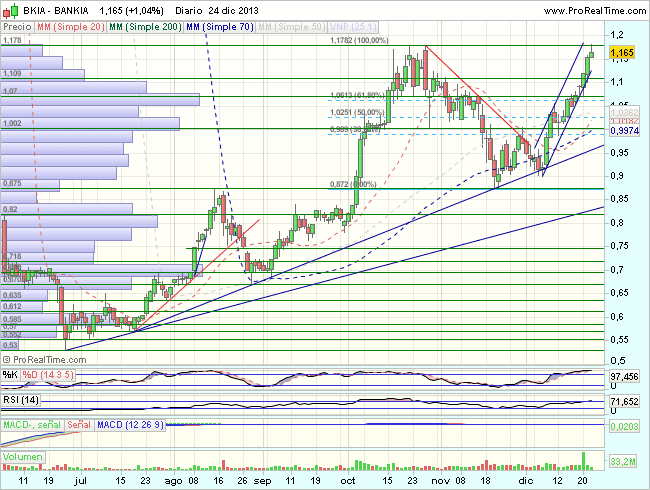
Task: Click the 97,456 stochastic value box
Action: pyautogui.click(x=624, y=376)
